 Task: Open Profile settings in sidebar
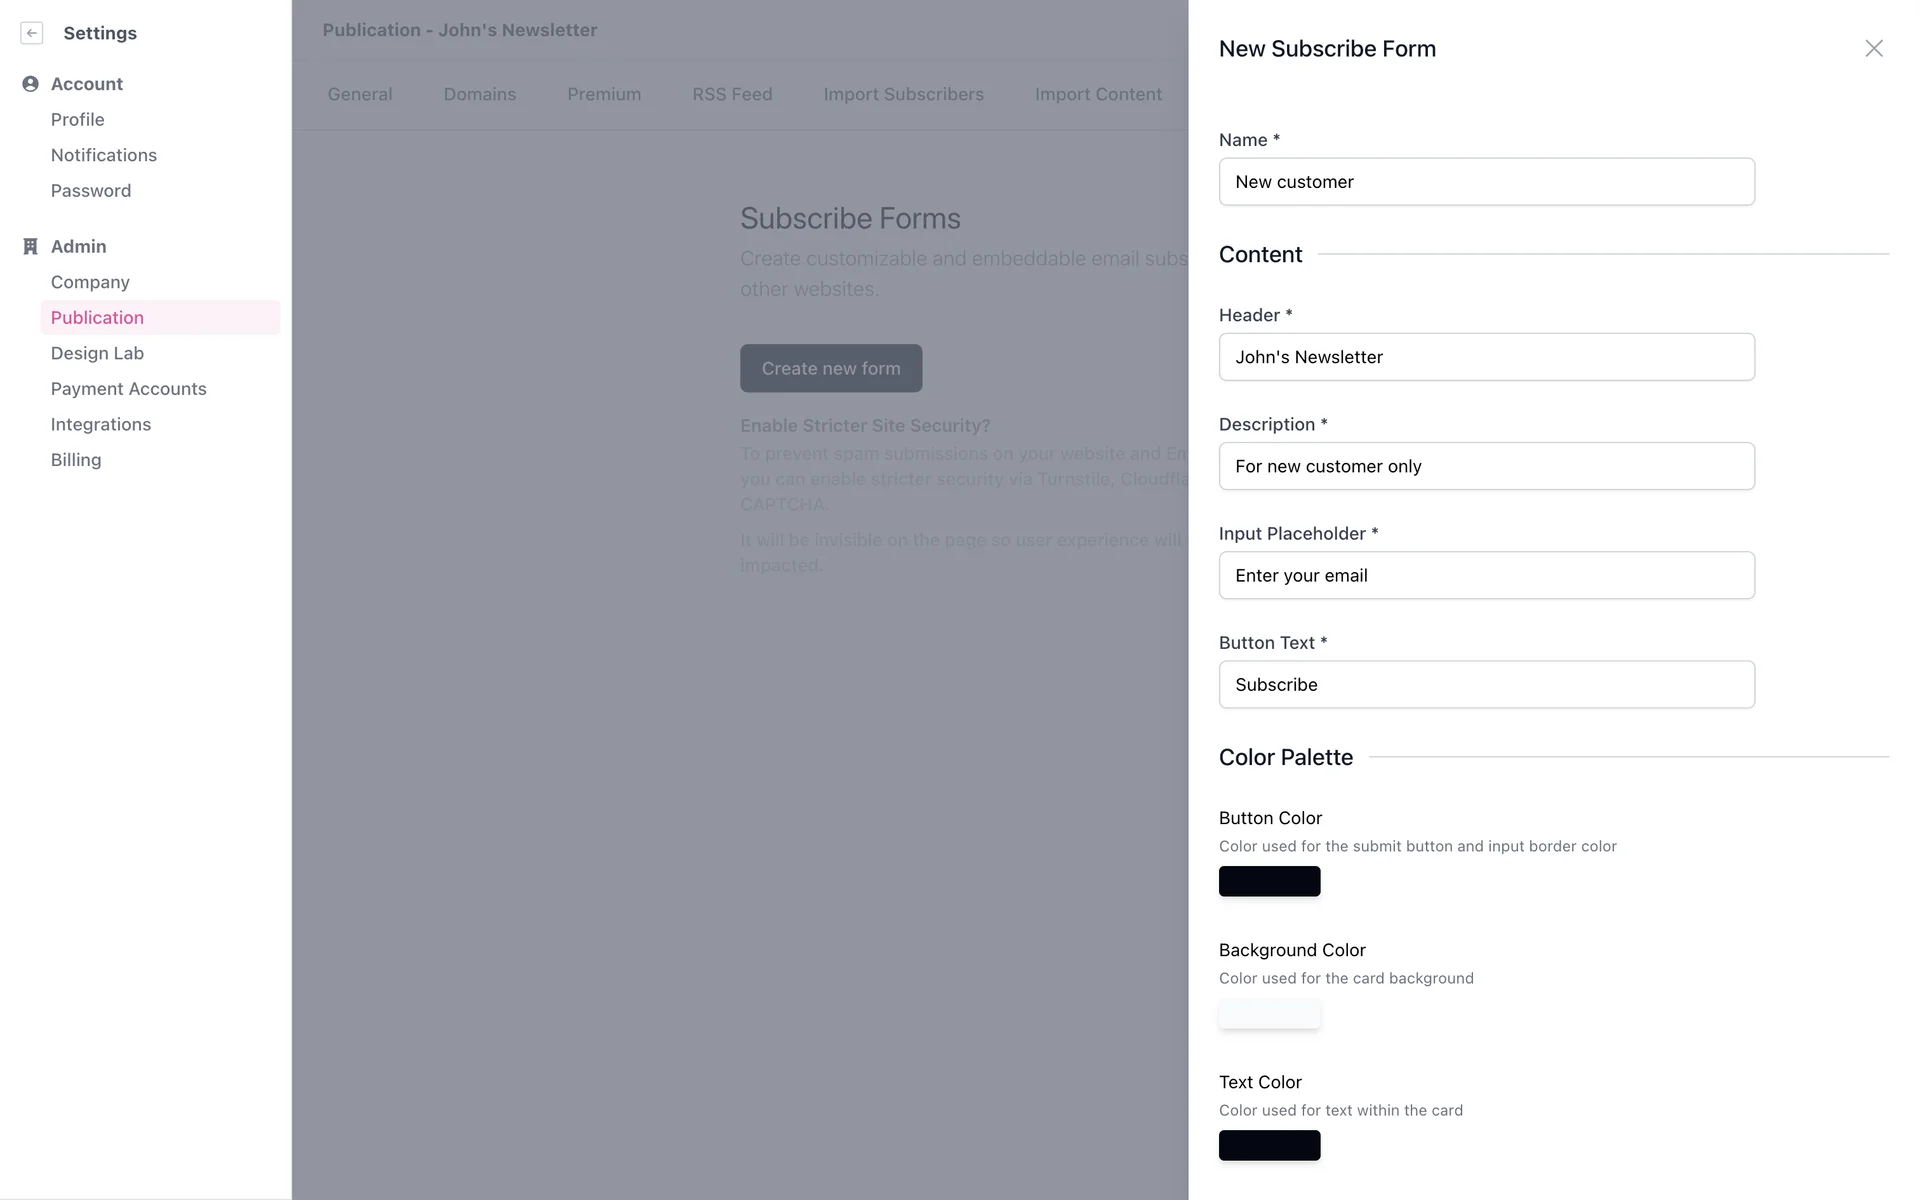pyautogui.click(x=78, y=120)
